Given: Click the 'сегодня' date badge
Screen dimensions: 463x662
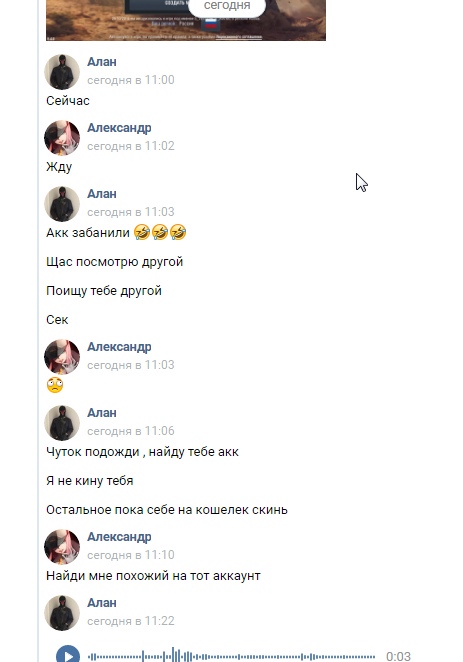Looking at the screenshot, I should [x=227, y=6].
